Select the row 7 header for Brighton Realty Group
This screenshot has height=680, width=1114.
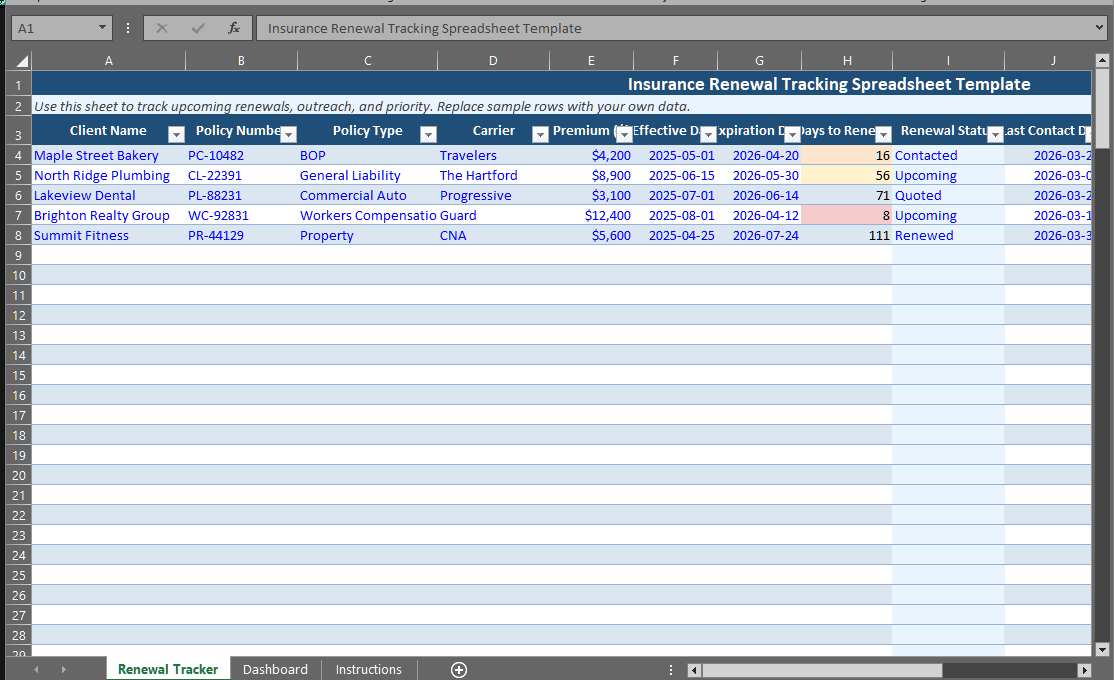18,215
